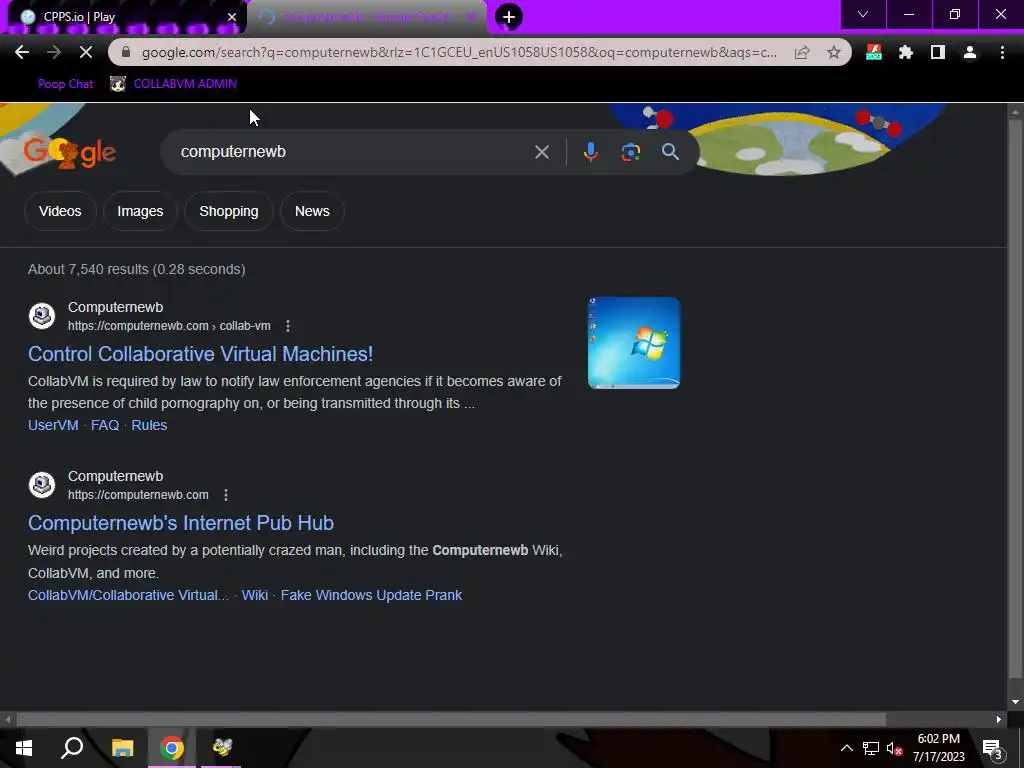Open a new tab

(x=509, y=17)
